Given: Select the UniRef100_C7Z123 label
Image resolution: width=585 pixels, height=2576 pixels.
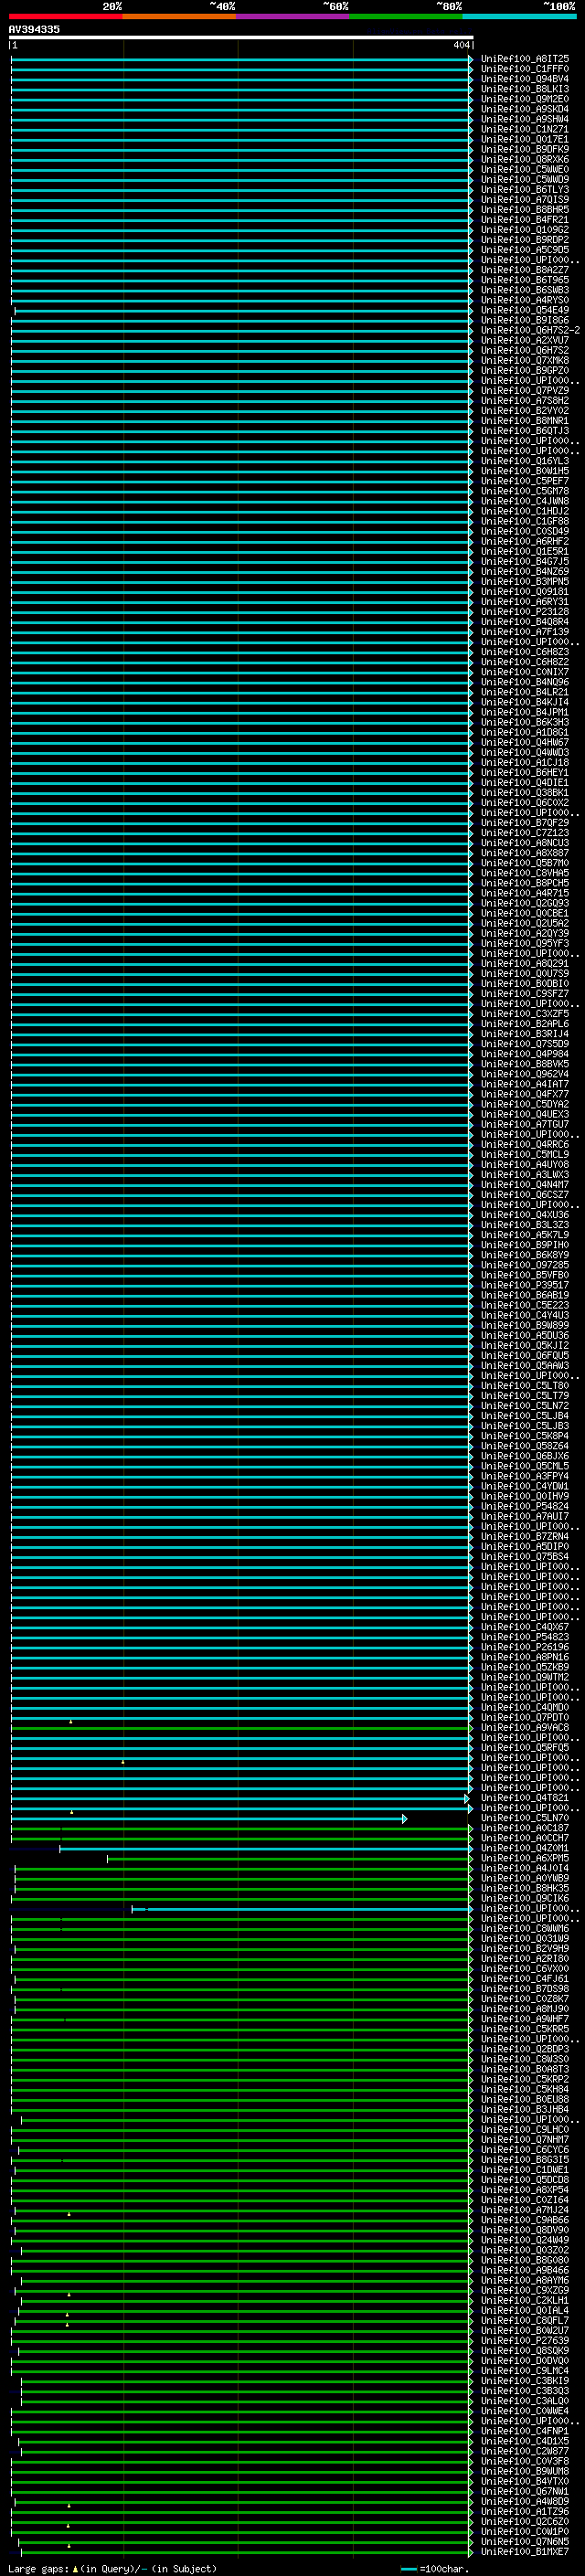Looking at the screenshot, I should click(x=525, y=833).
